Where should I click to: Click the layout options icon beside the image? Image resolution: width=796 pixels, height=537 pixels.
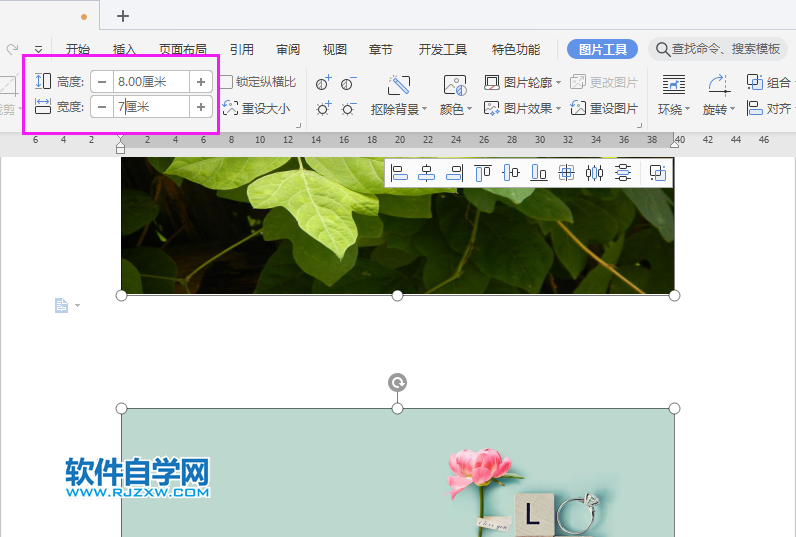pos(61,306)
